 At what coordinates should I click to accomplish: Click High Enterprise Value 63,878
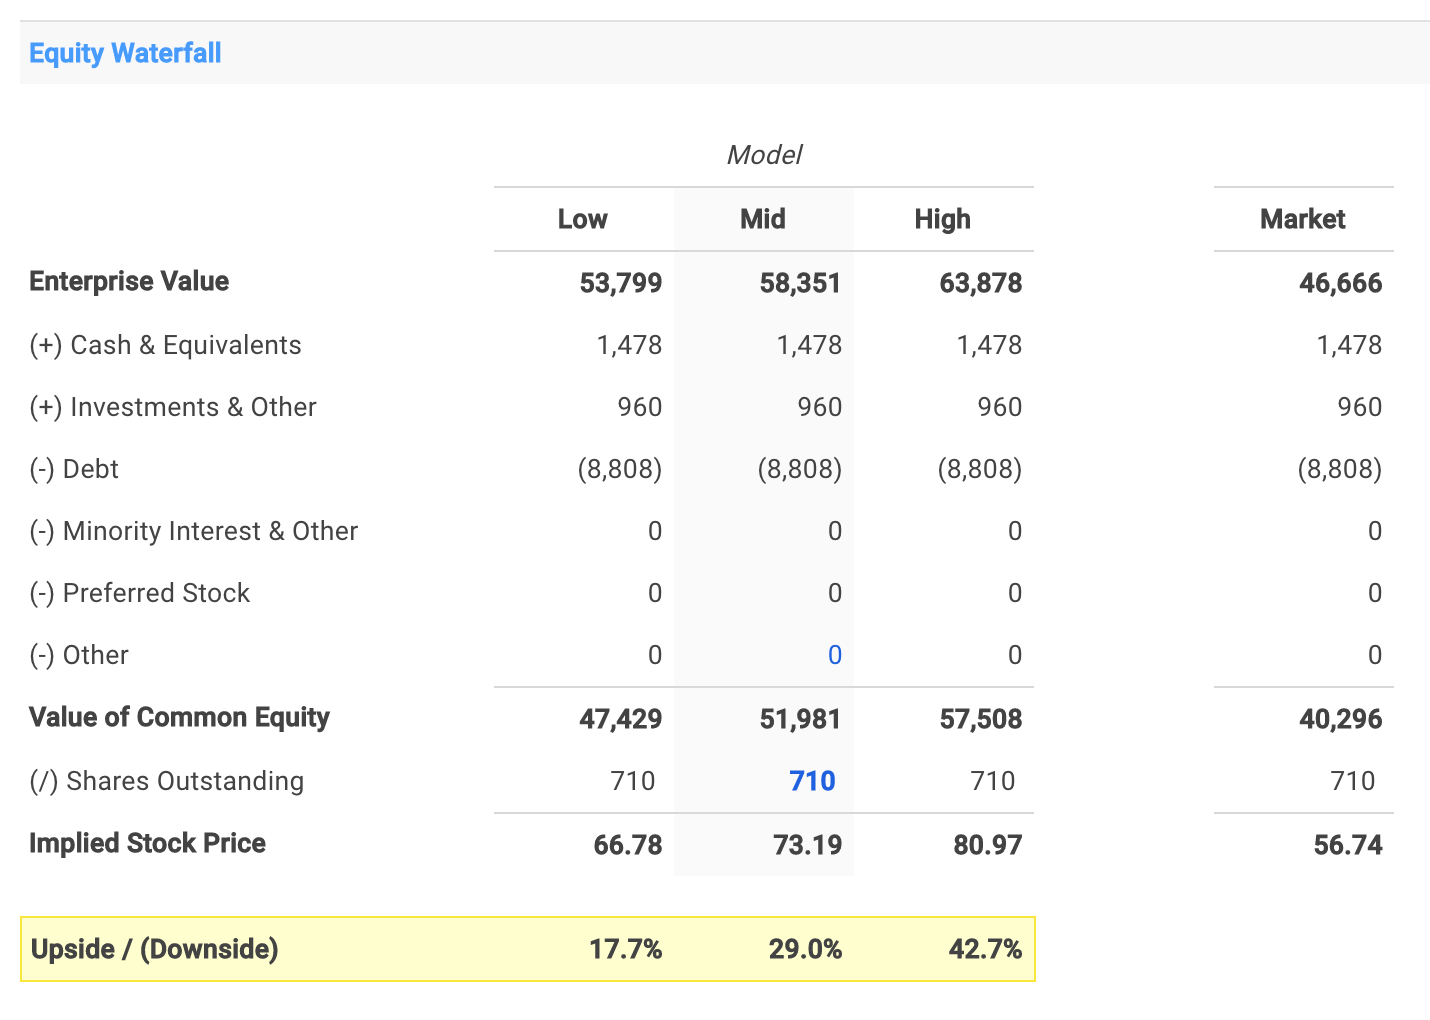[x=981, y=283]
